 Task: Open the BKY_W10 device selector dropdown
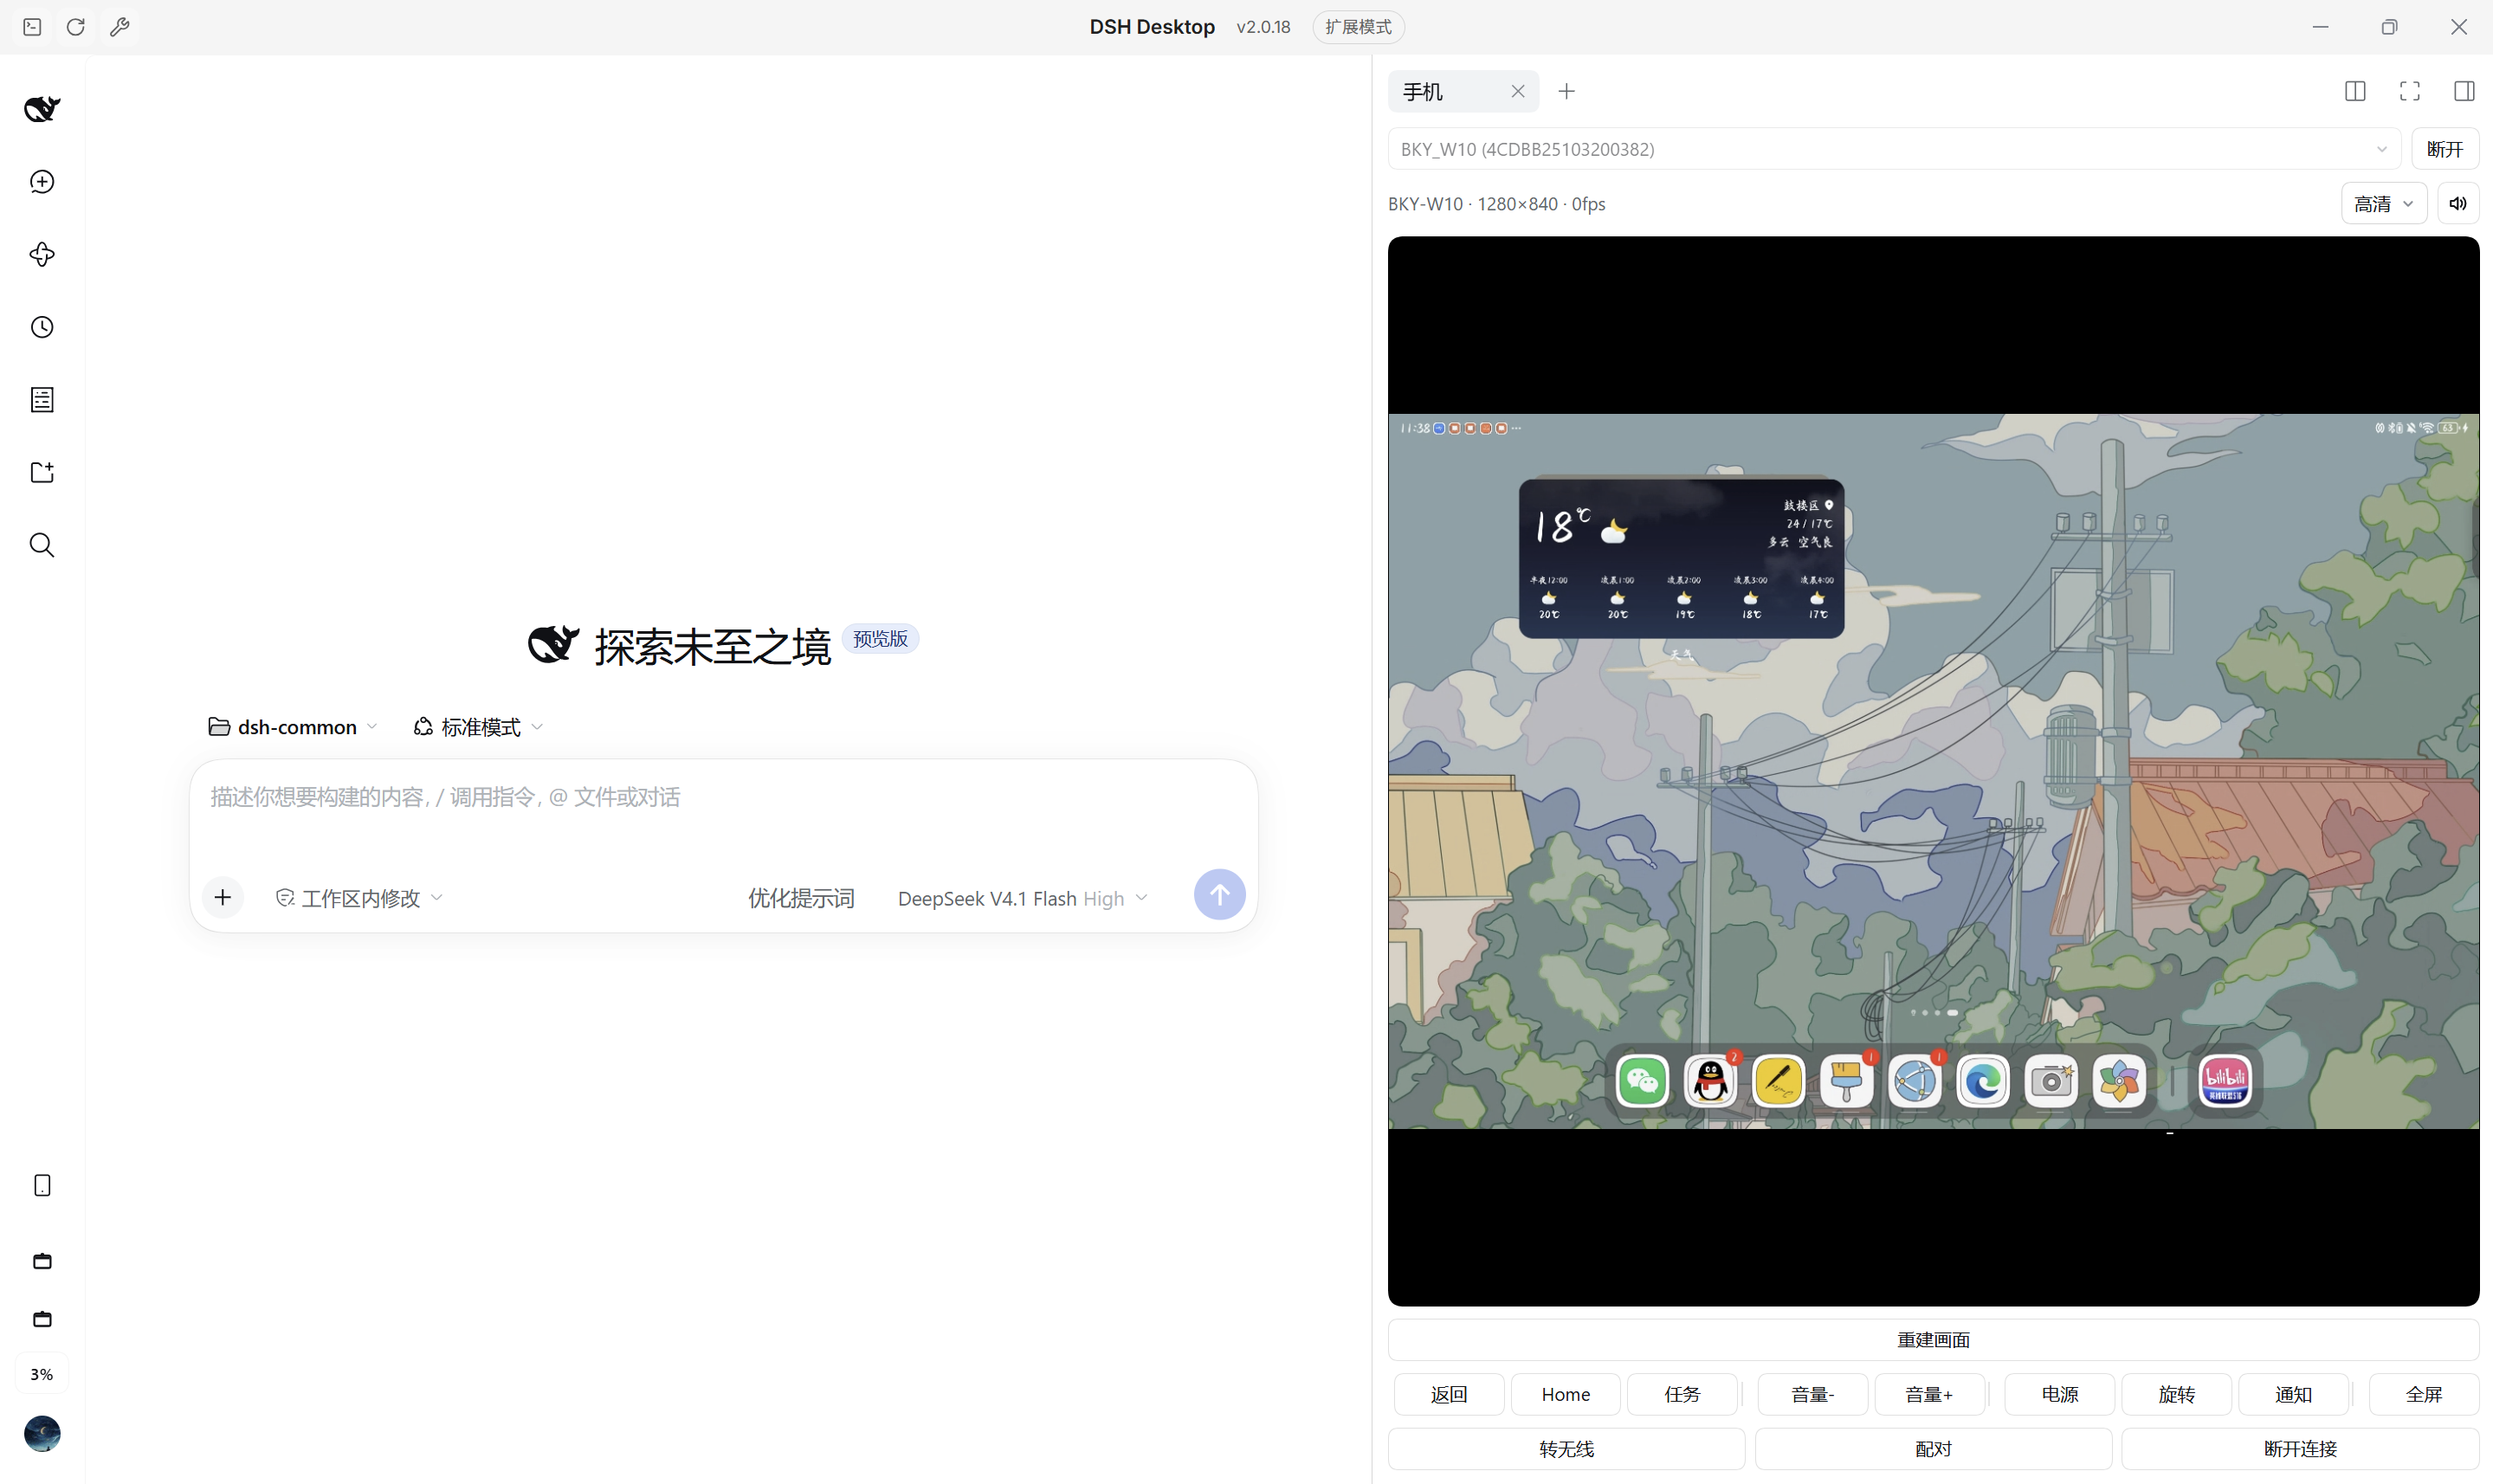pos(1894,149)
